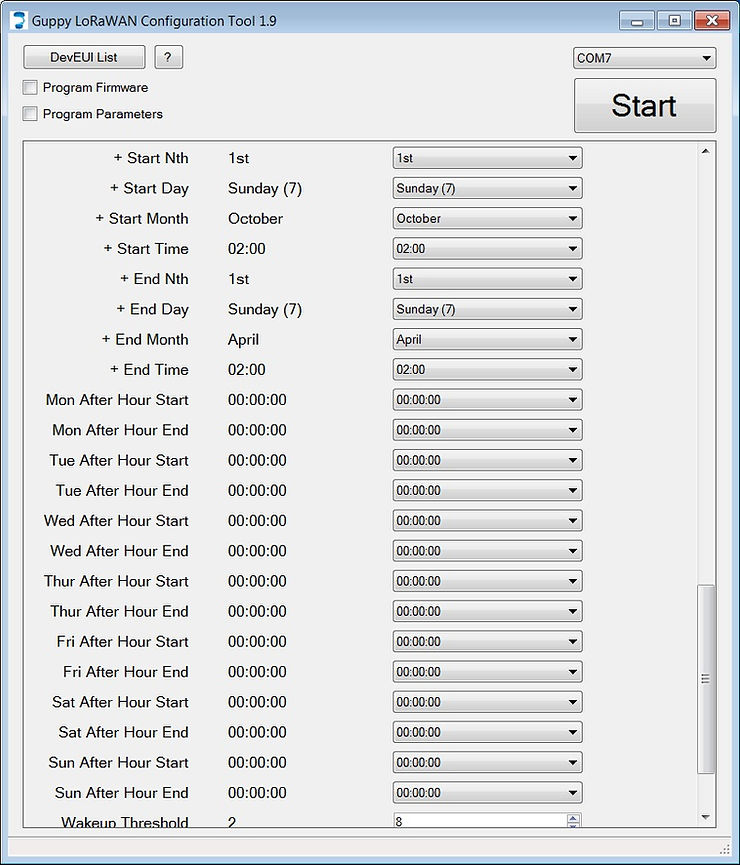
Task: Click the scrollbar up arrow
Action: coord(706,151)
